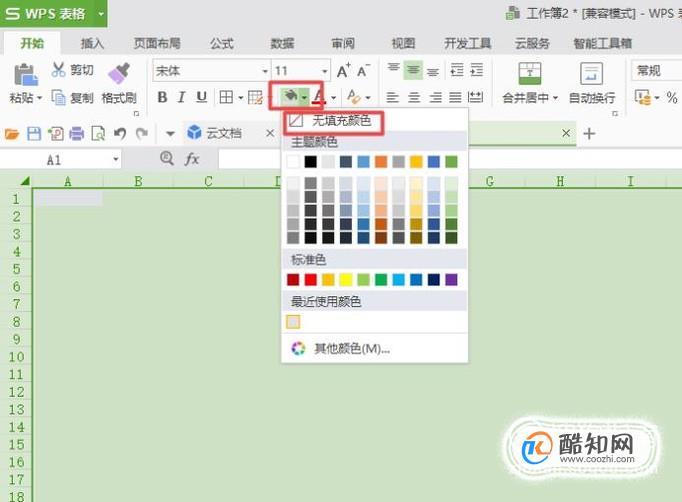The image size is (682, 502).
Task: Toggle Italic formatting
Action: [x=182, y=97]
